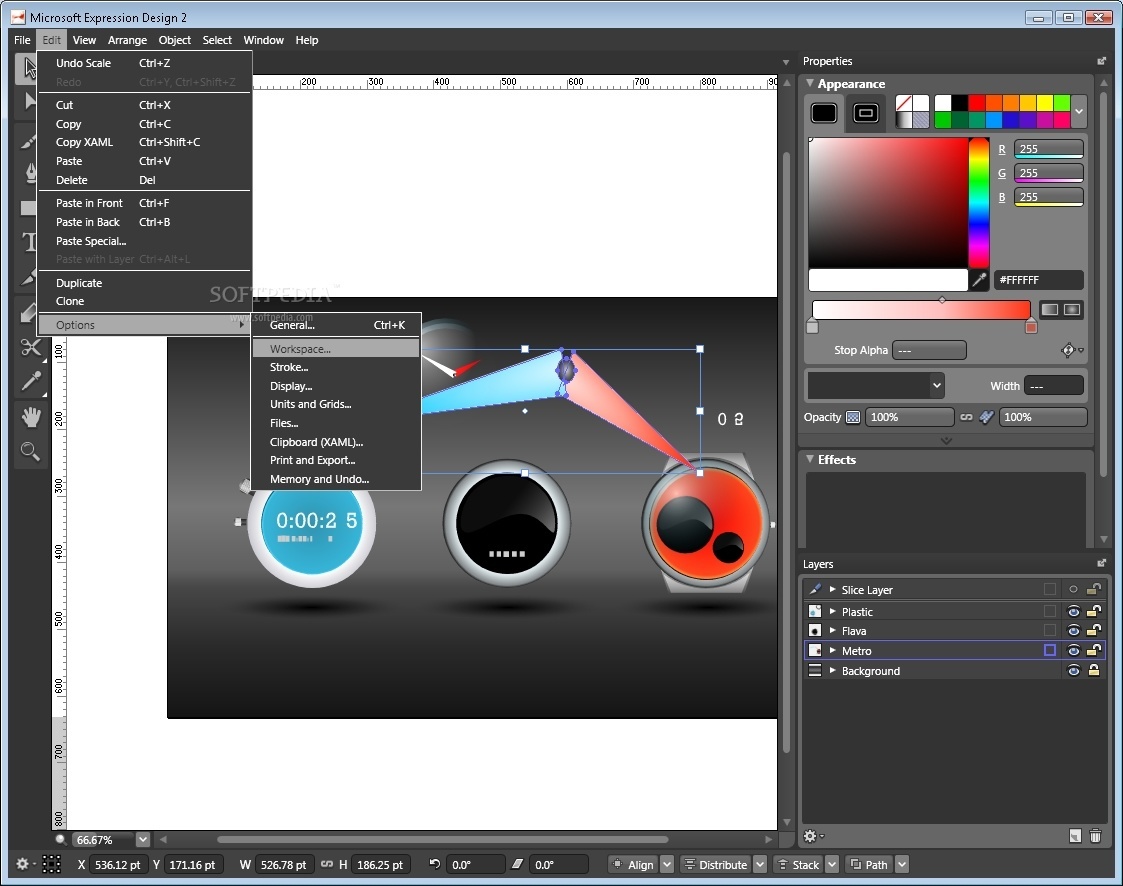The height and width of the screenshot is (886, 1123).
Task: Toggle Slice Layer visibility circle
Action: click(1073, 589)
